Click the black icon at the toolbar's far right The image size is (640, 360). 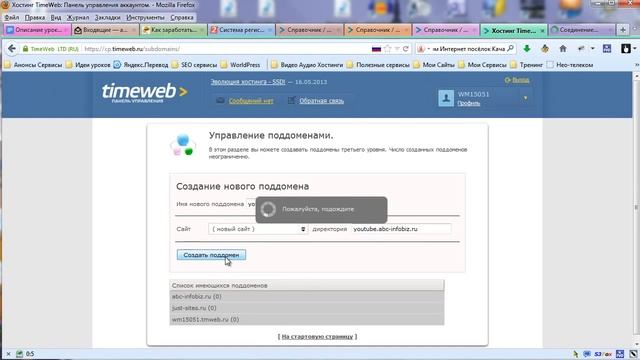626,49
